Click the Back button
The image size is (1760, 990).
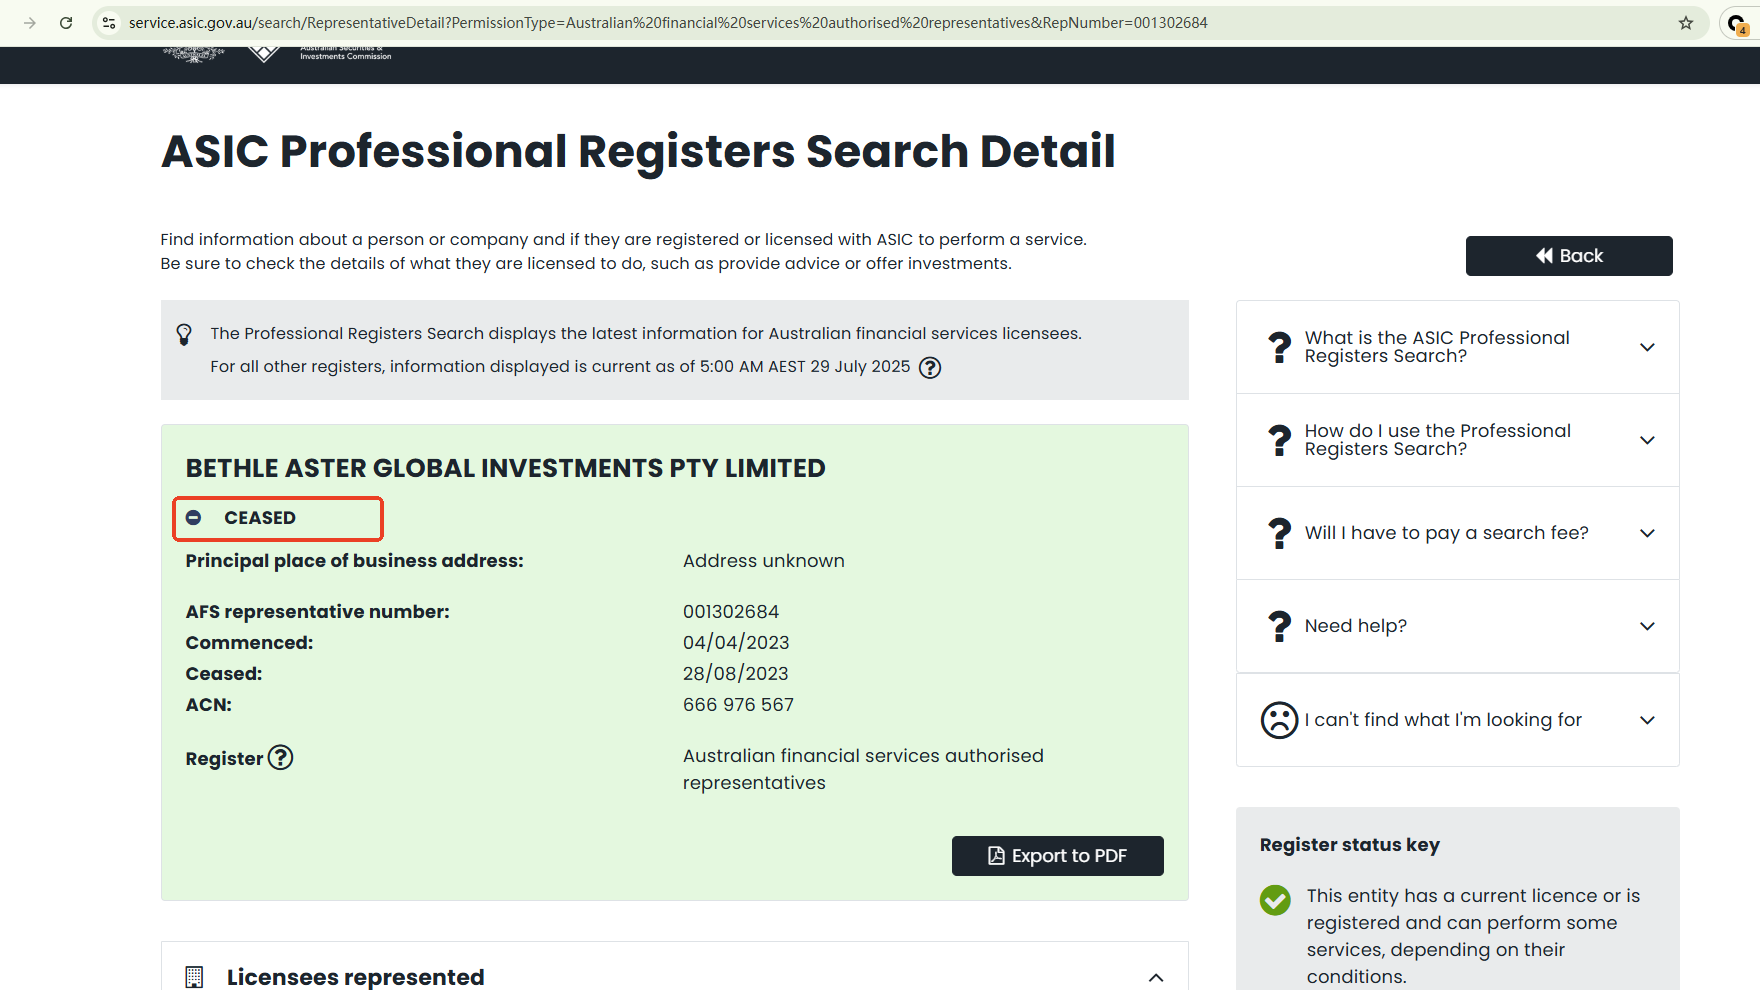1568,256
